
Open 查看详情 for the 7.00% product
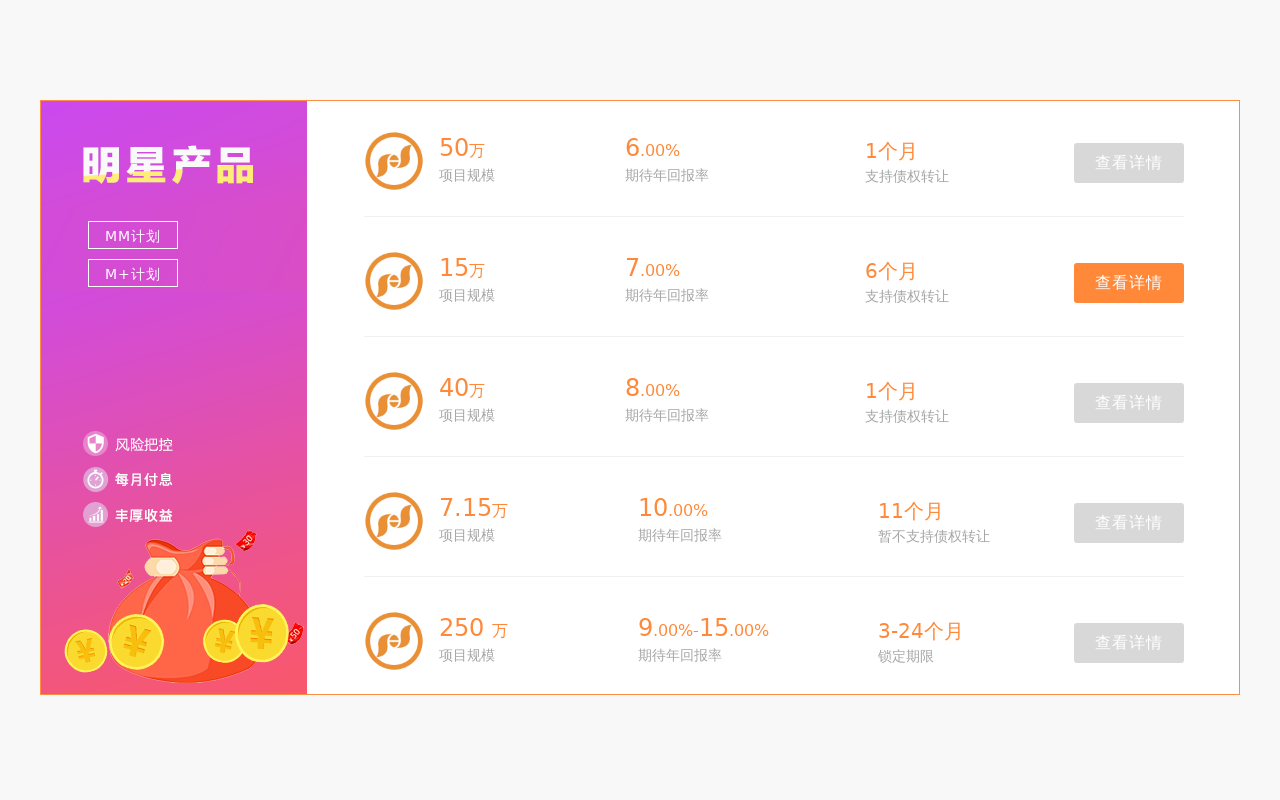[1128, 283]
